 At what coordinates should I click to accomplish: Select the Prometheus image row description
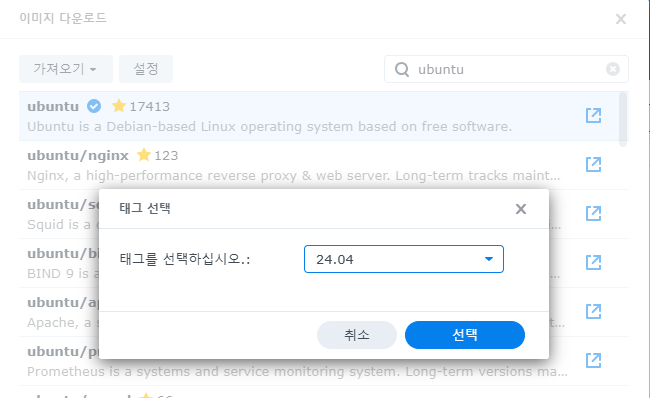pyautogui.click(x=297, y=371)
